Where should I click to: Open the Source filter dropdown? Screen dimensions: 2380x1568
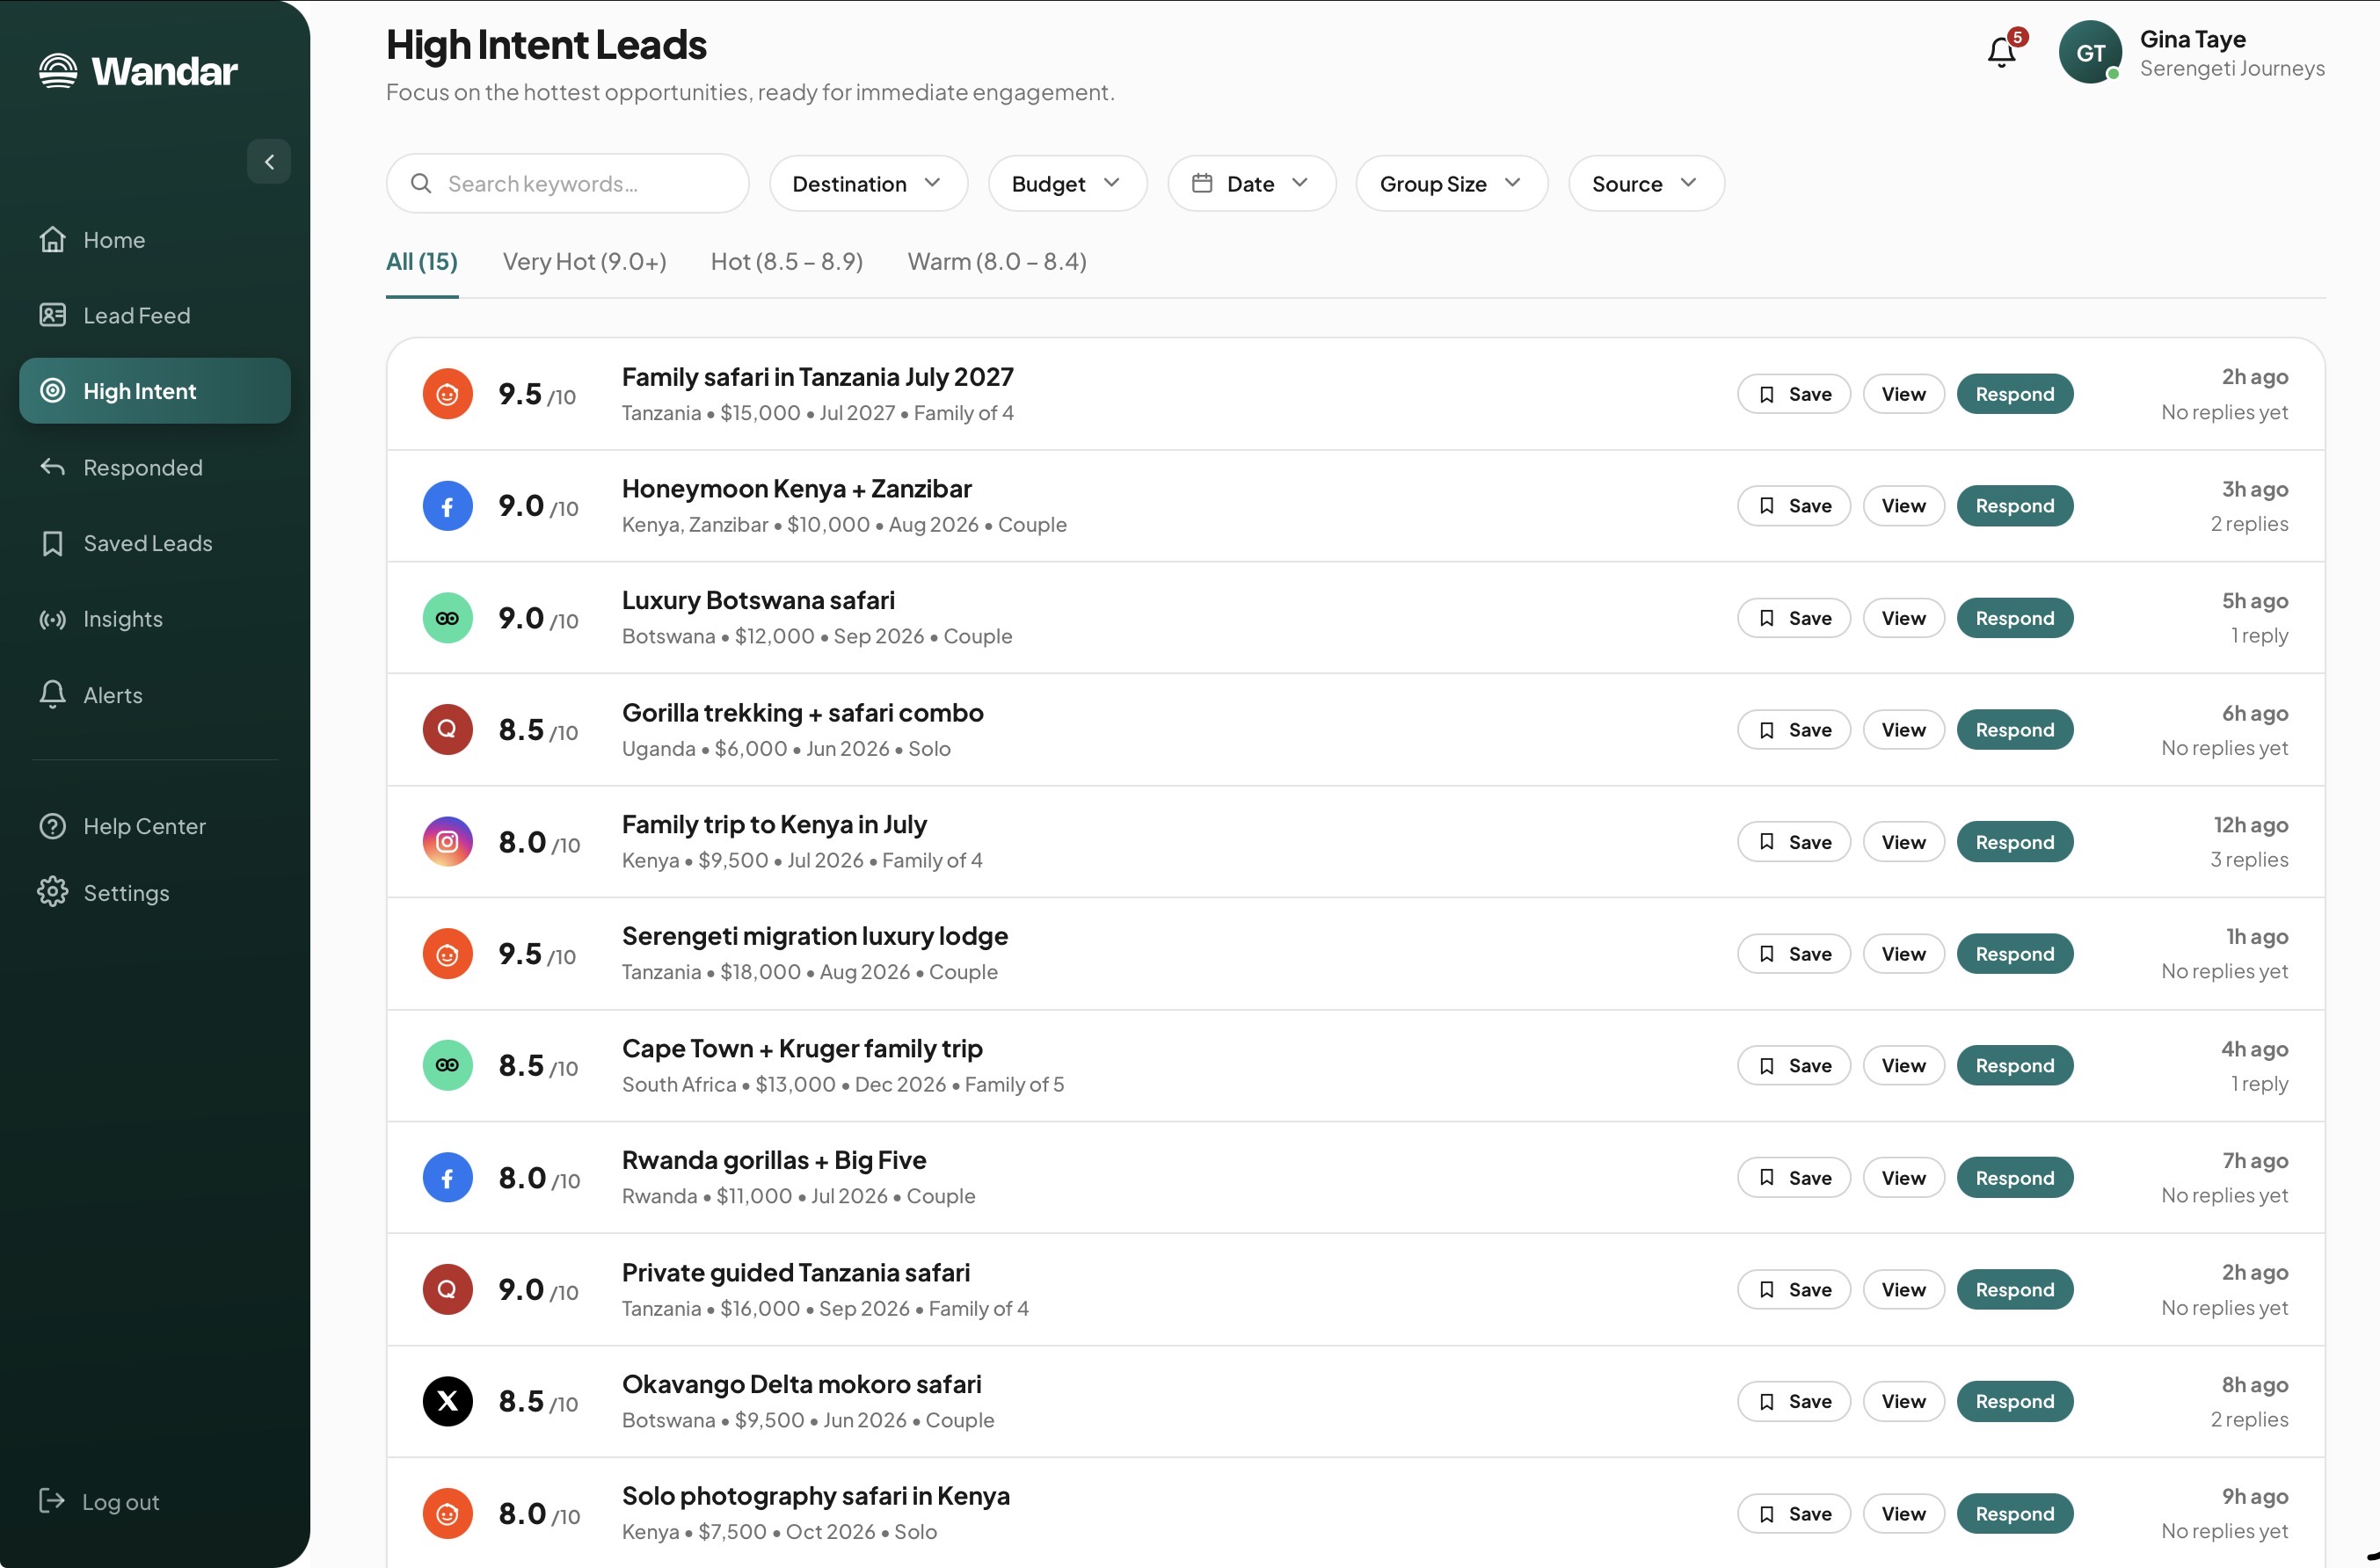(1646, 184)
